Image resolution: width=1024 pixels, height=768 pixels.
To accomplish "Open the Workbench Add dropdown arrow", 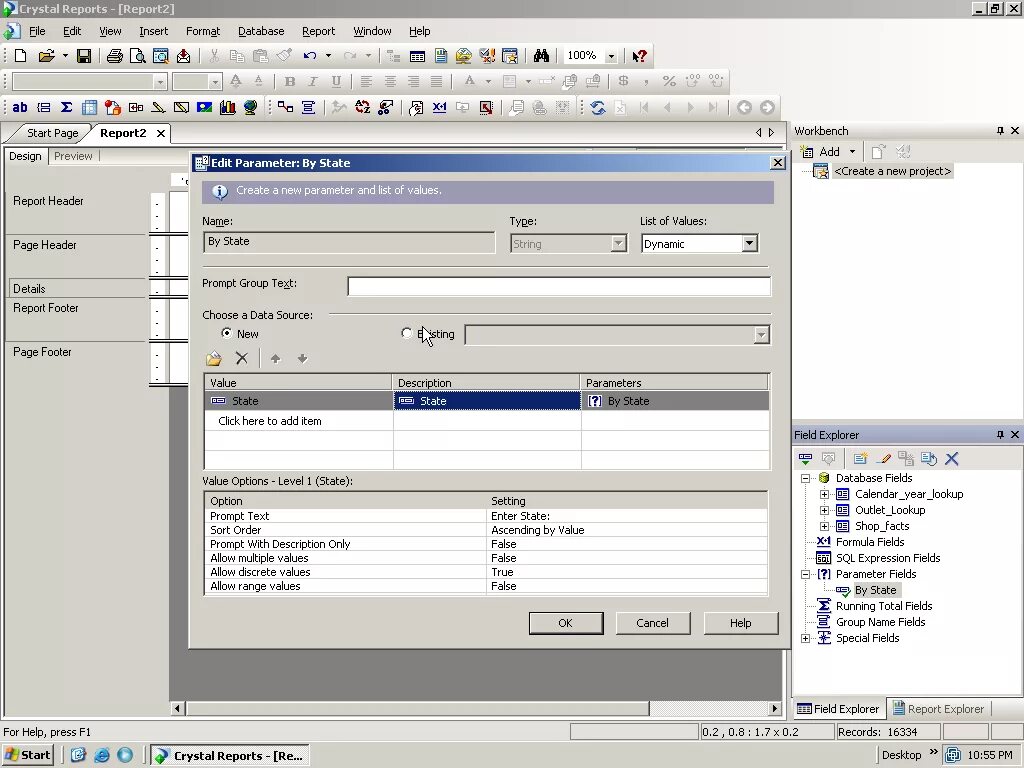I will click(852, 152).
